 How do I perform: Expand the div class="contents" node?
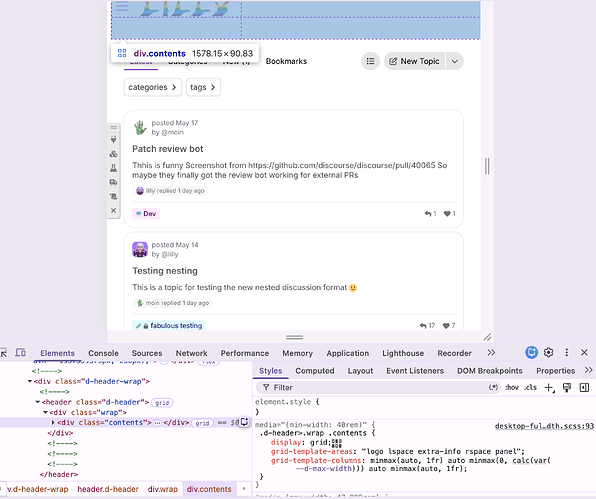(53, 423)
